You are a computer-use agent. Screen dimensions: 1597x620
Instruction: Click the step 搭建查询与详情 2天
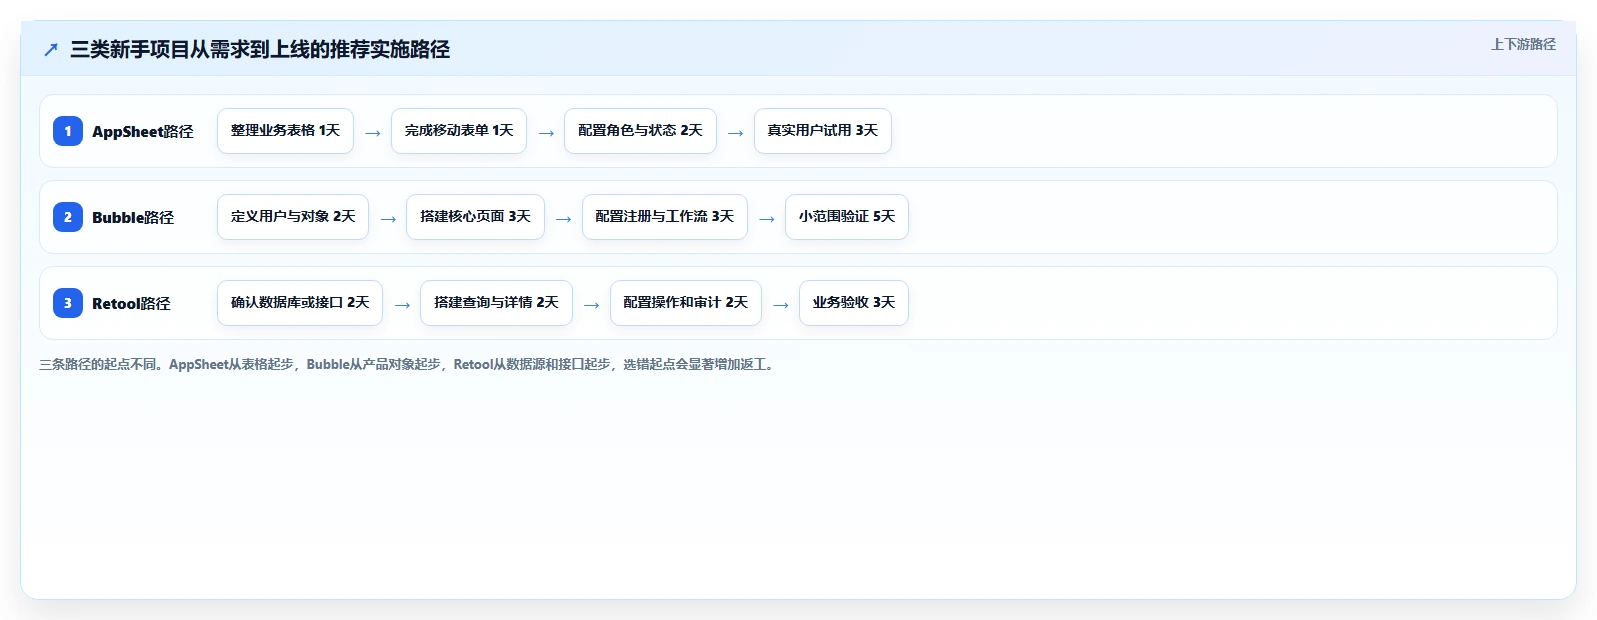496,303
